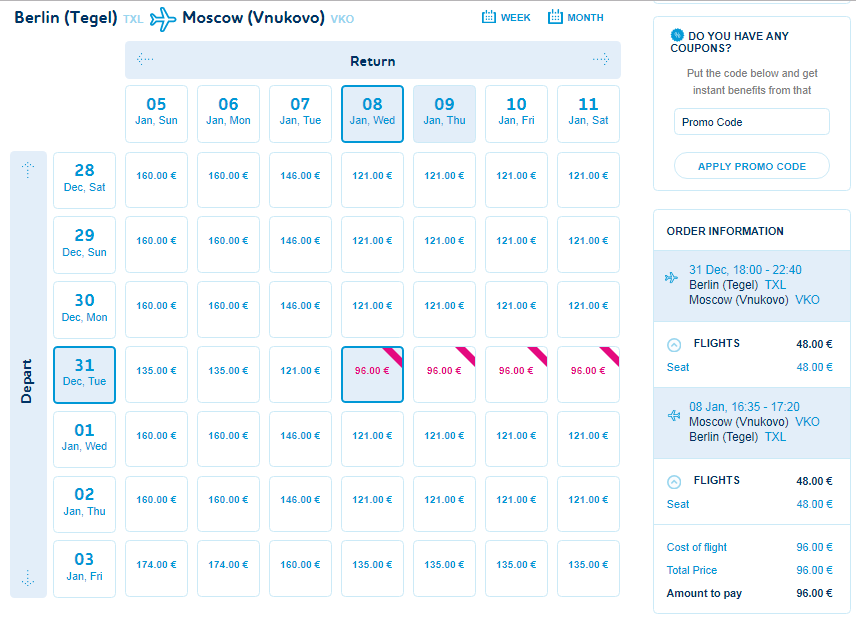Choose 121.00 € fare for 29 Dec / 08 Jan
856x620 pixels.
372,245
